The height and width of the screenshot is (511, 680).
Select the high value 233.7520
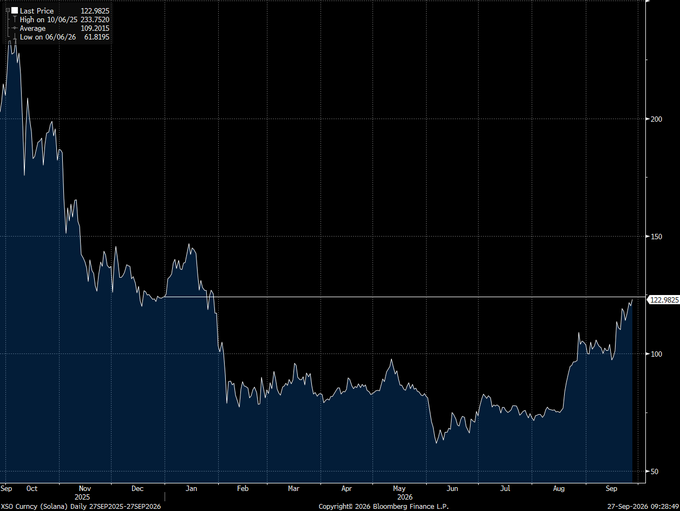[95, 20]
